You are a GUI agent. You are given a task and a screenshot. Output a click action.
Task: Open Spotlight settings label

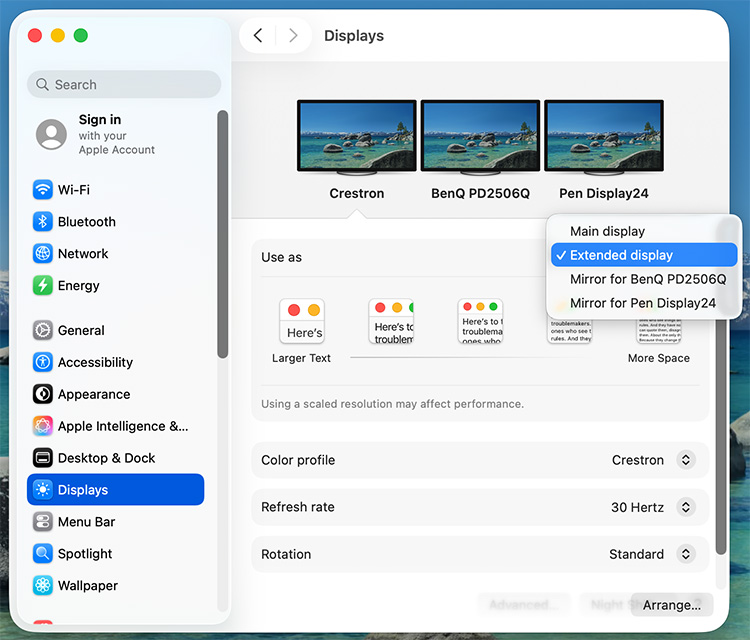(x=85, y=553)
